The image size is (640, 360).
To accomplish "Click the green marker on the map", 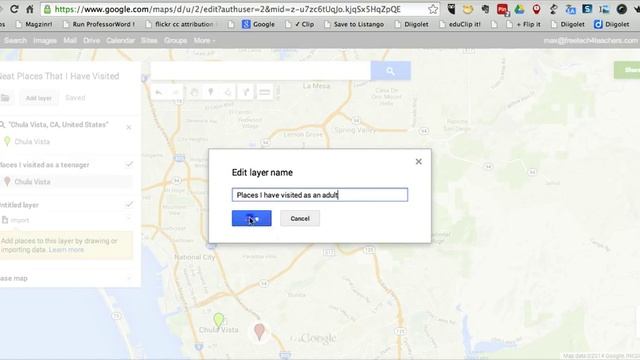I will coord(219,320).
